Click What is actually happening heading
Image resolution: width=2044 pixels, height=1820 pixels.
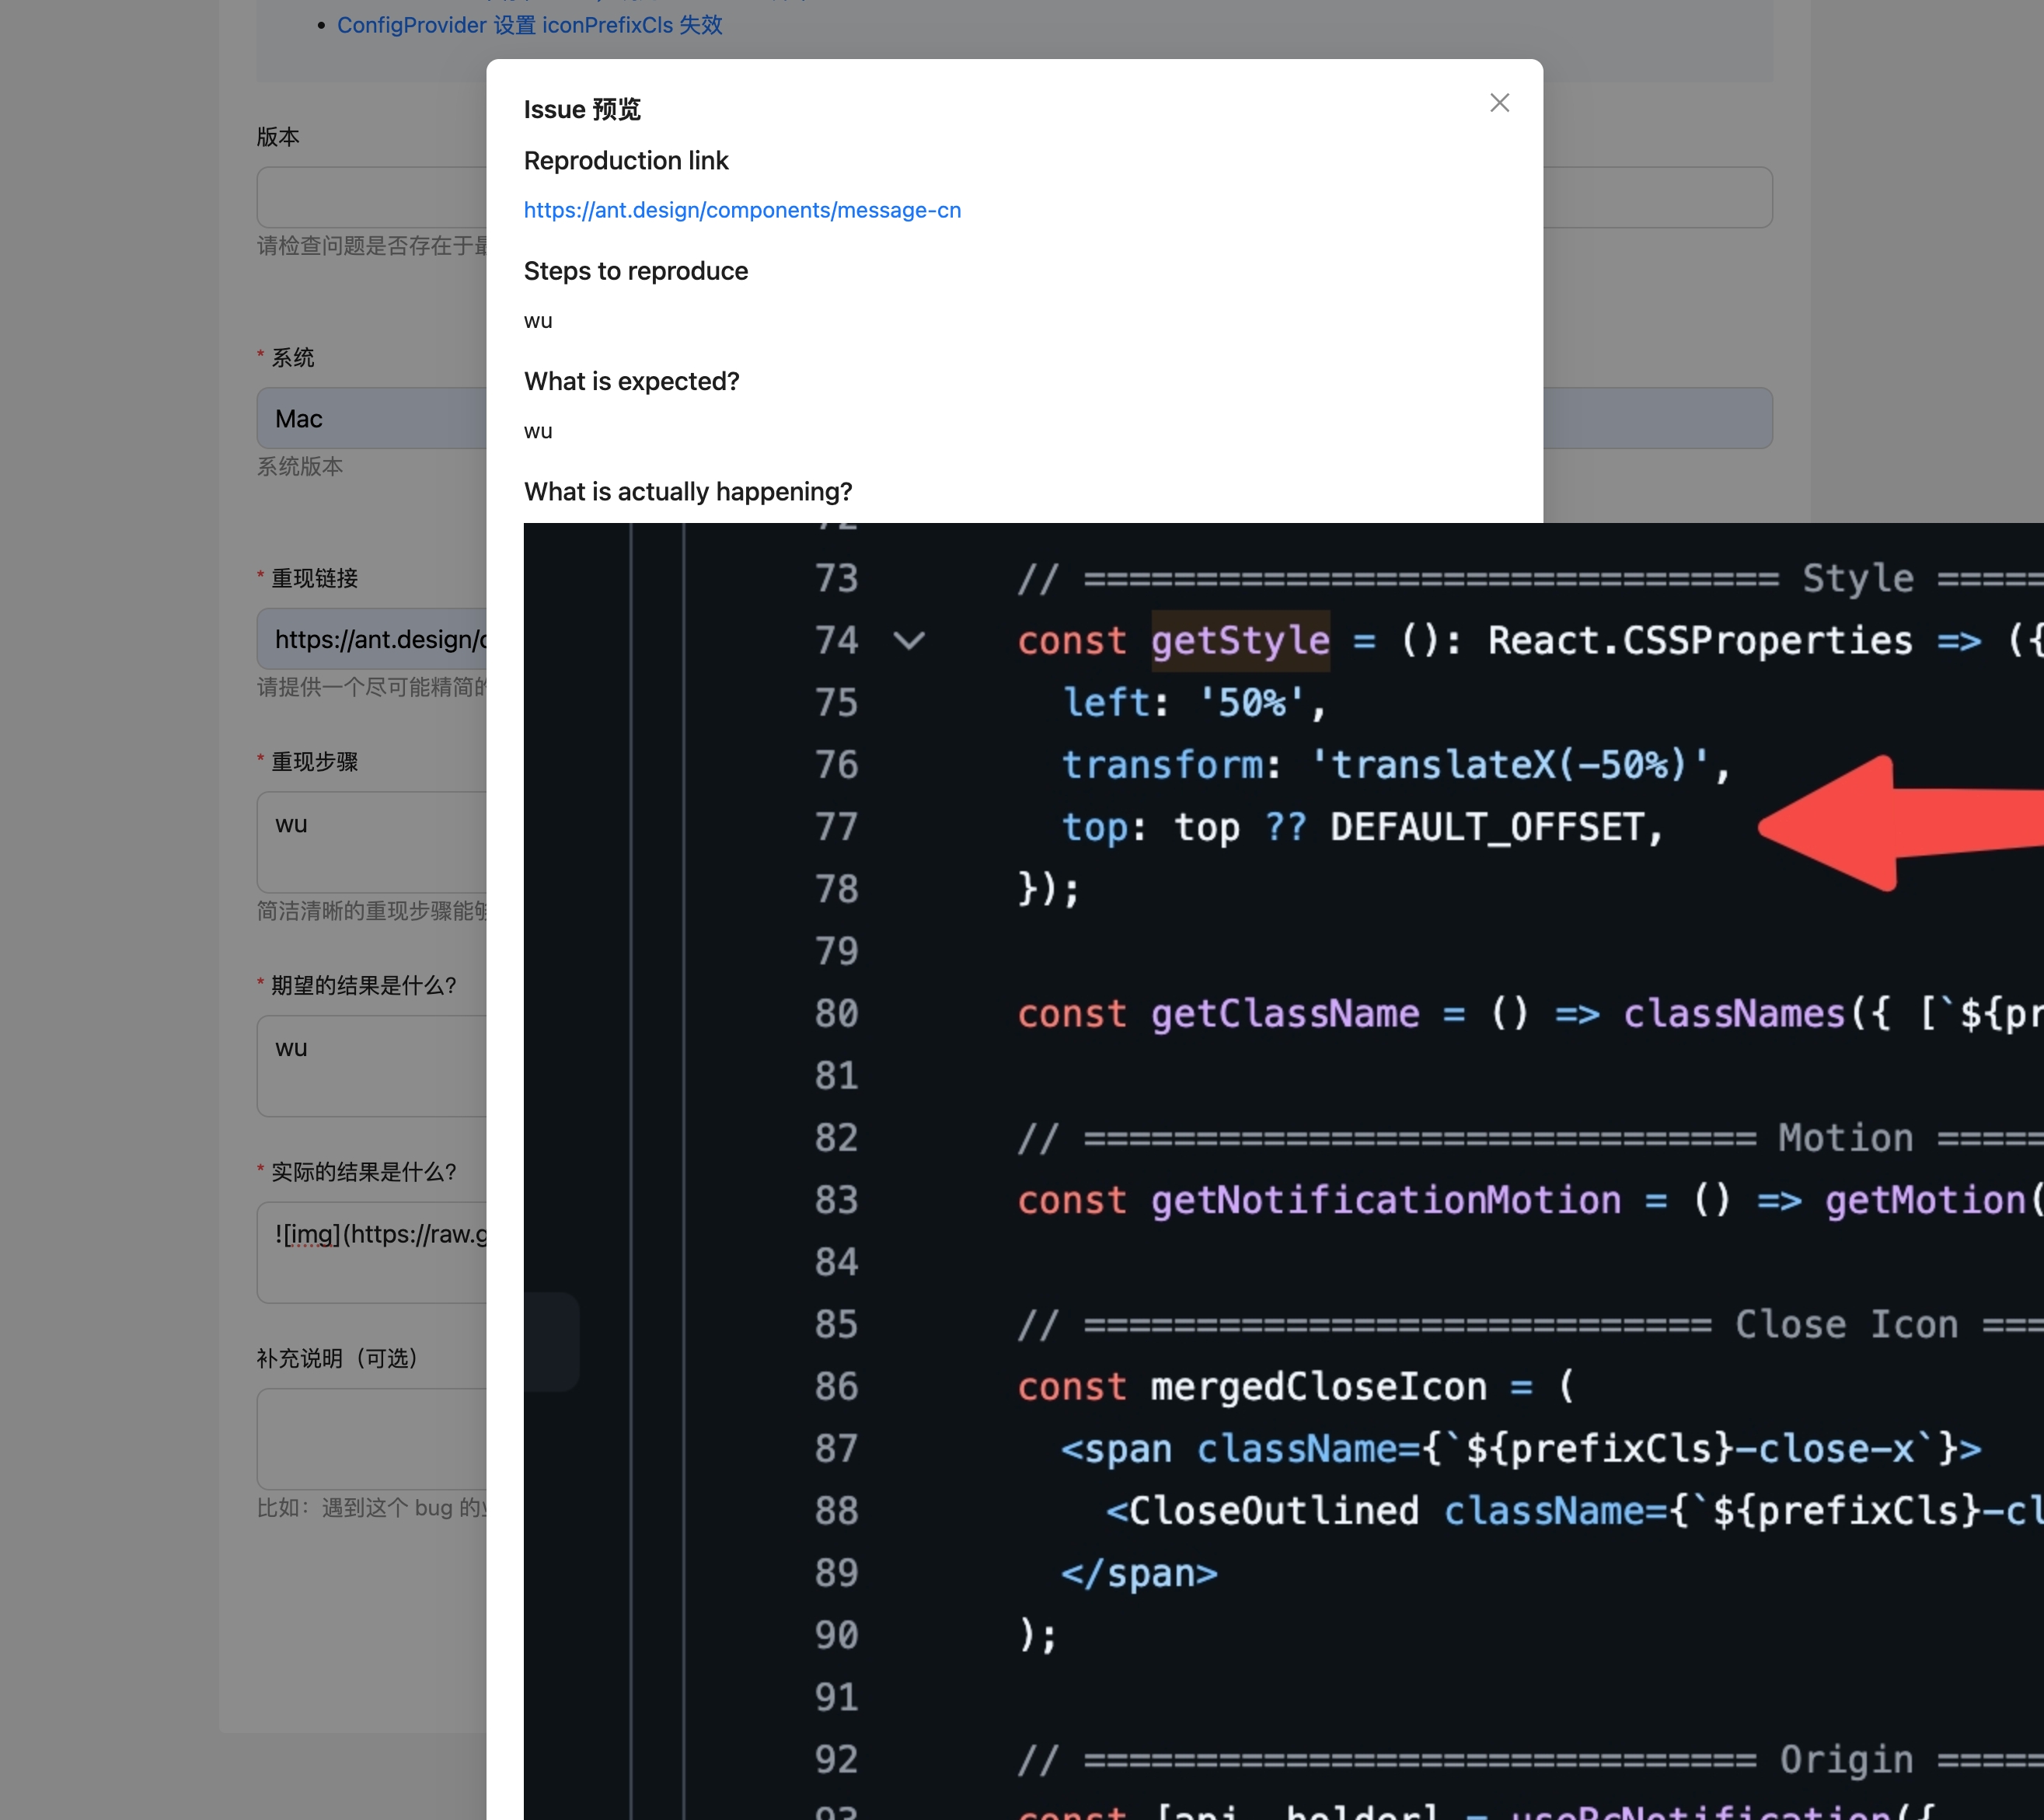click(687, 491)
